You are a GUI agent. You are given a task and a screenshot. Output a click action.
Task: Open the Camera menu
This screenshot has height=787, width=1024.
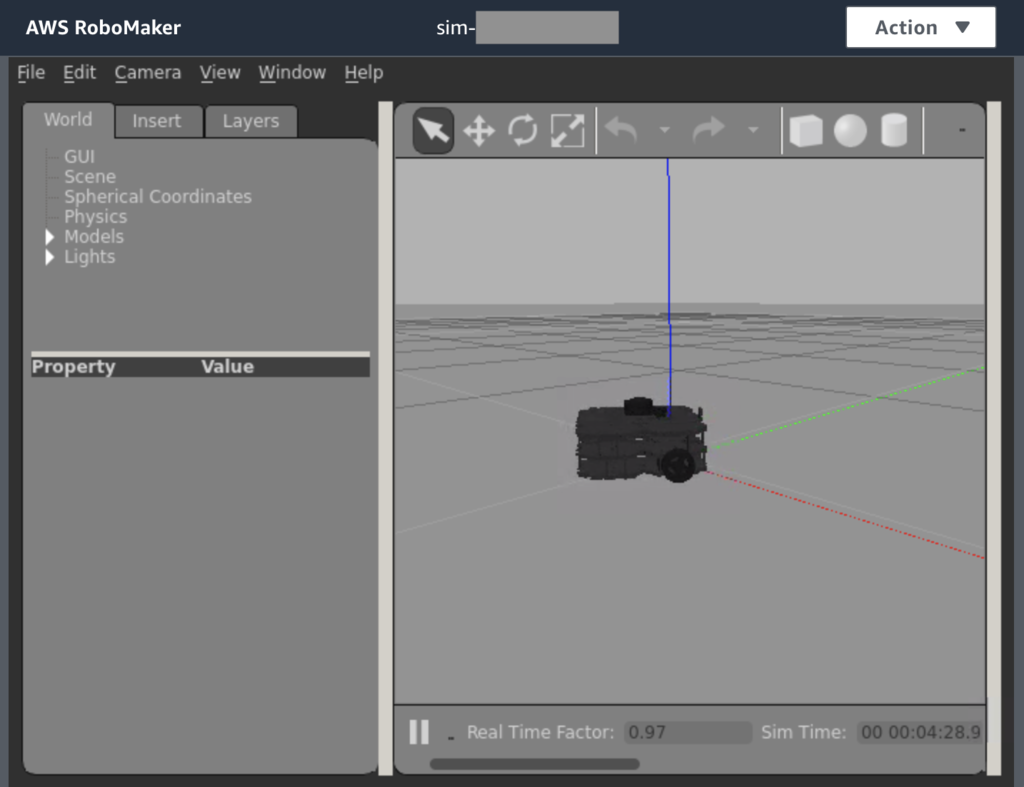tap(148, 72)
